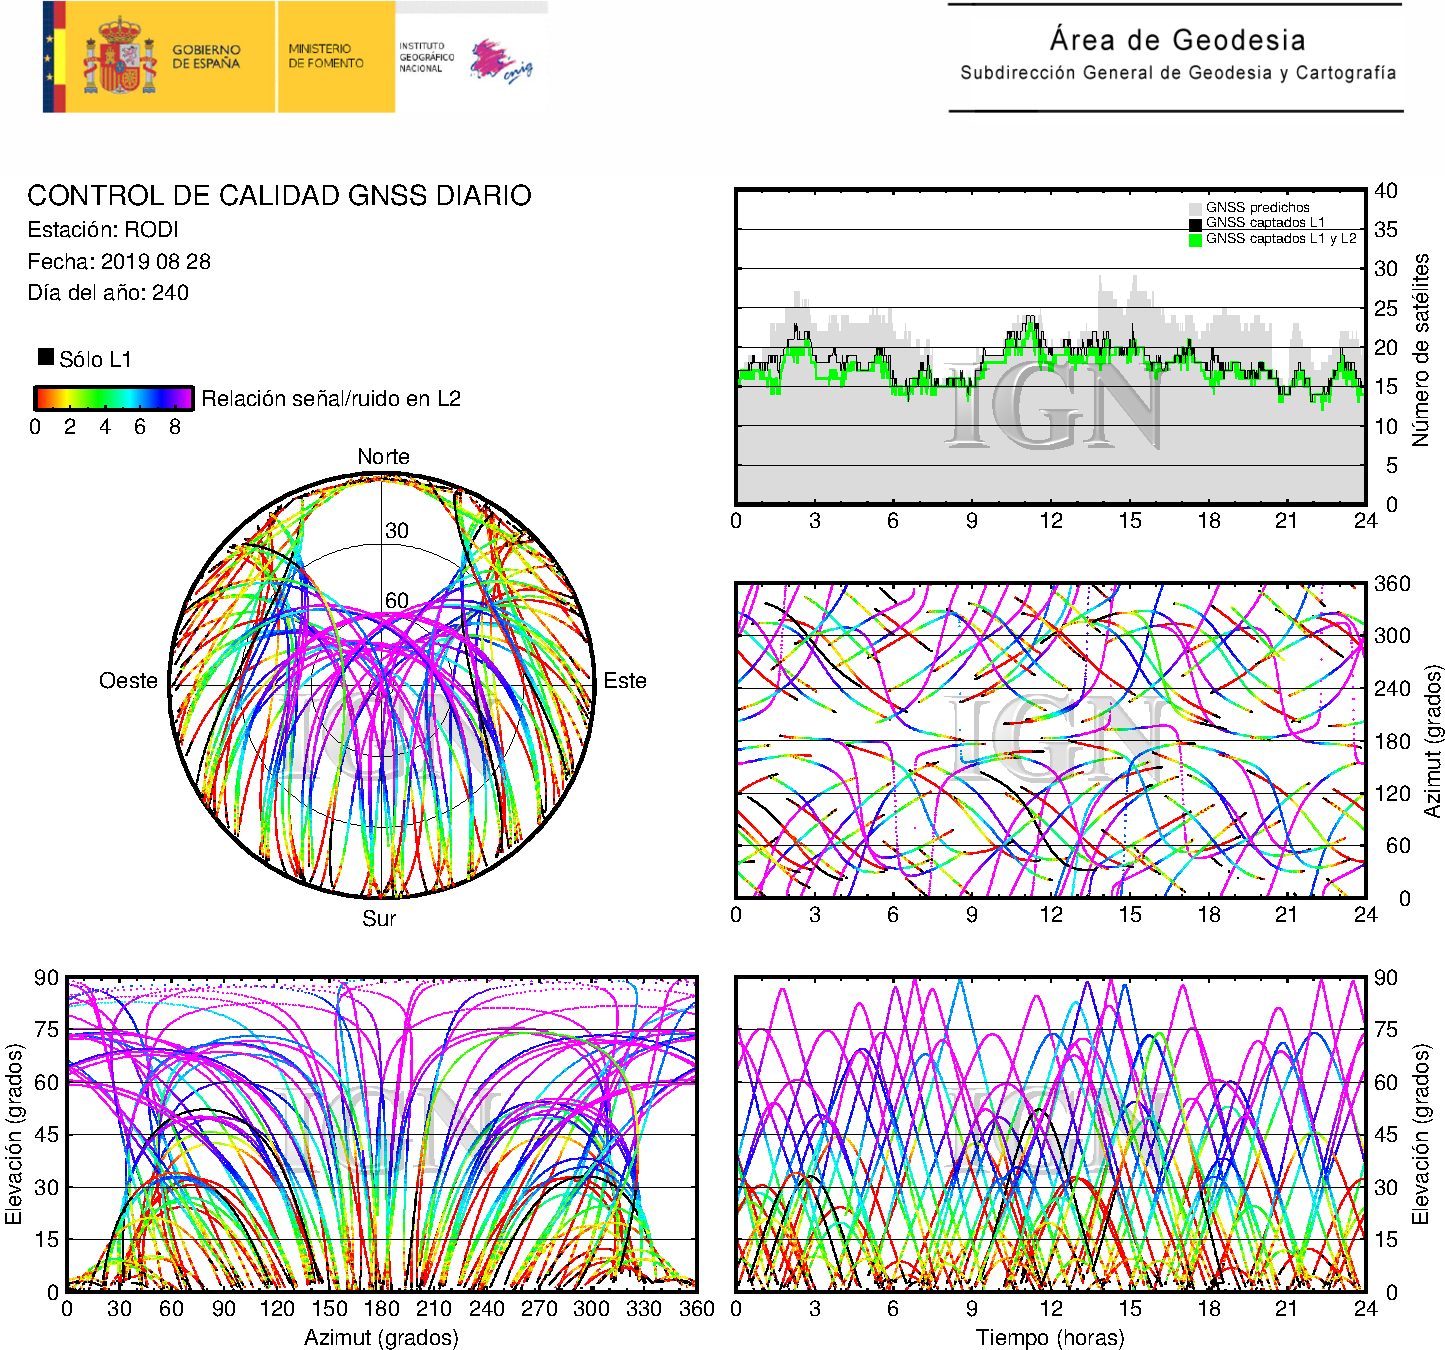
Task: Click the Gobierno de España label
Action: coord(206,57)
